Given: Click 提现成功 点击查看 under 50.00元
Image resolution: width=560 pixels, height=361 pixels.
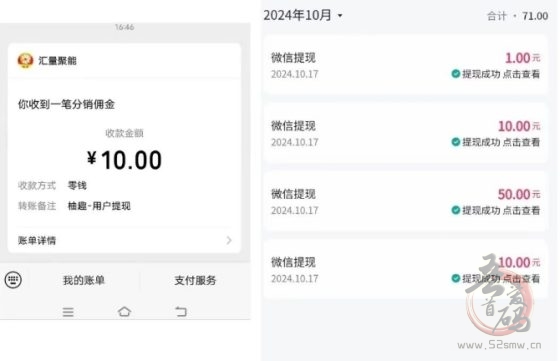Looking at the screenshot, I should coord(501,210).
